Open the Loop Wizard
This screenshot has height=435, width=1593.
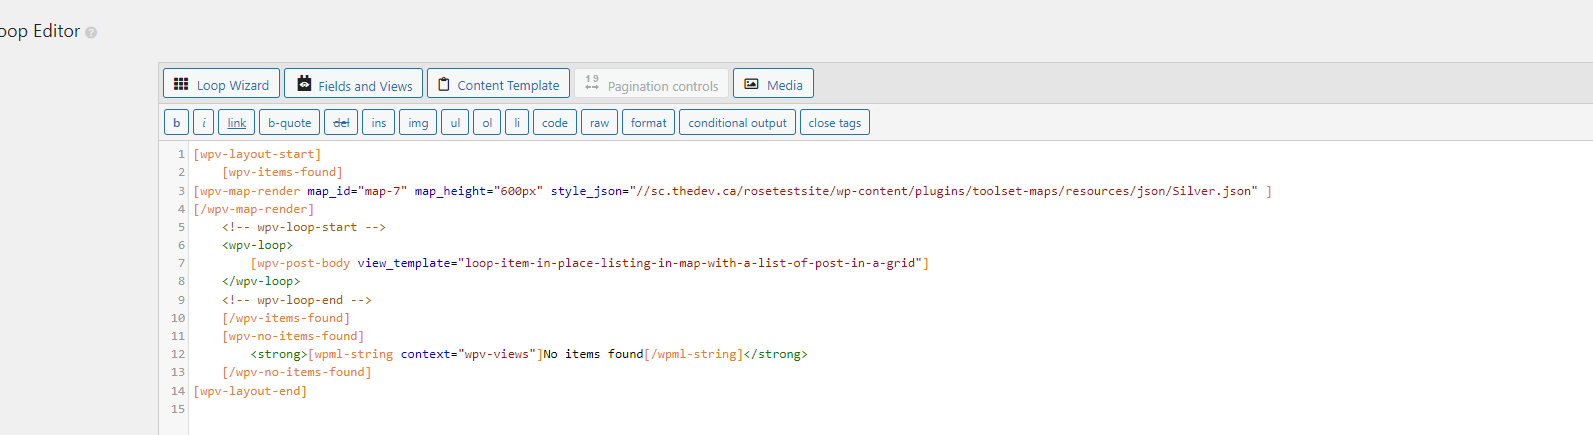coord(221,84)
